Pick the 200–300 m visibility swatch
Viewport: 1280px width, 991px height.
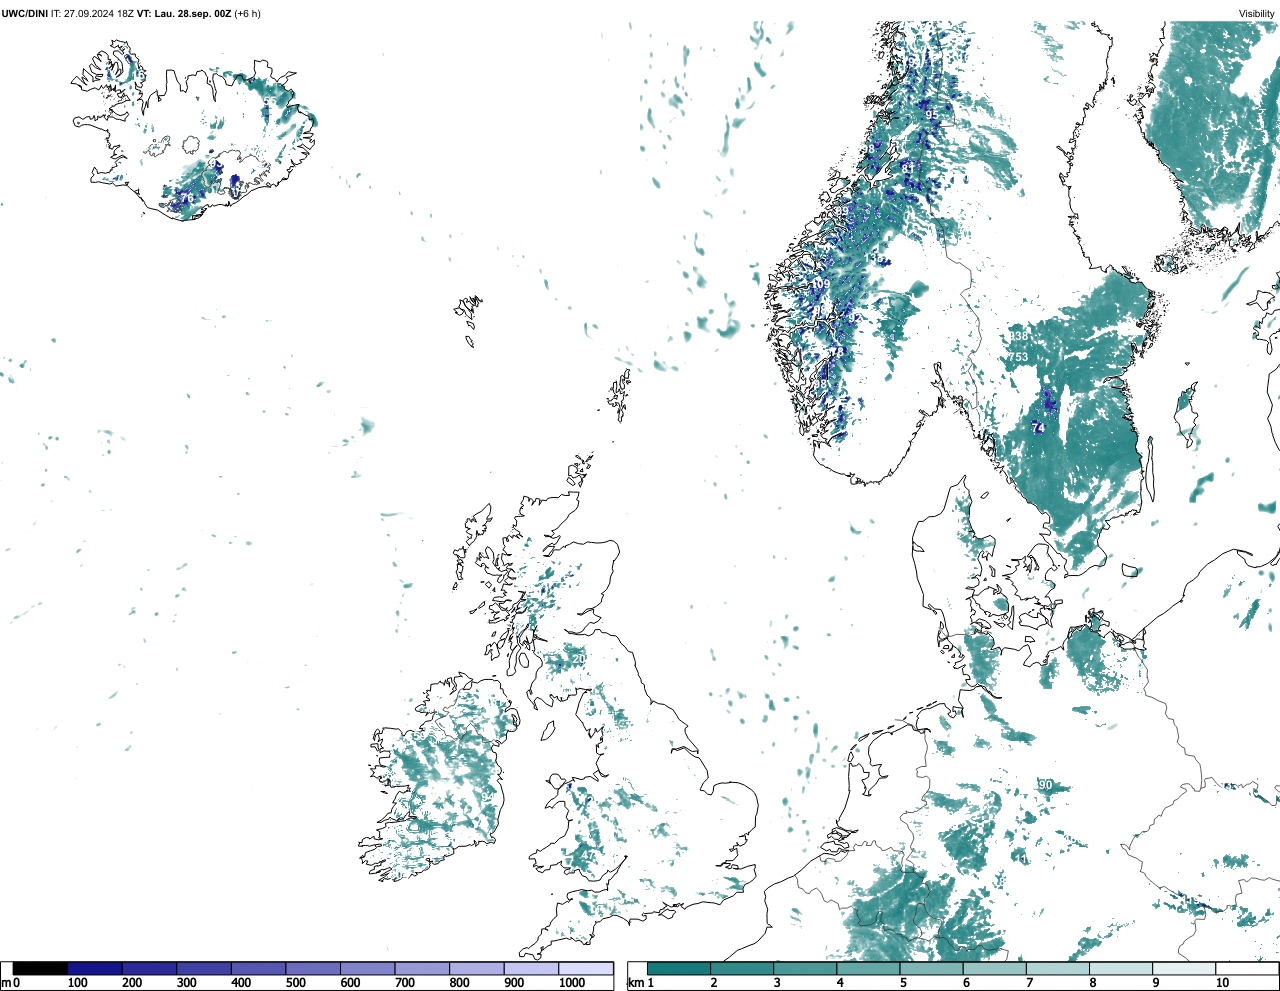(150, 968)
